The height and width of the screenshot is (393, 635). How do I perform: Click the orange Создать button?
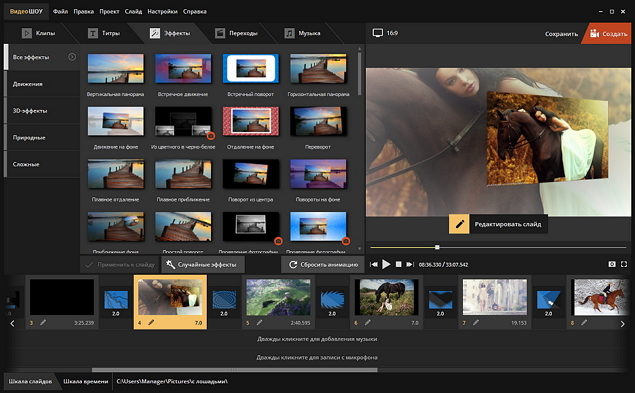[x=608, y=34]
